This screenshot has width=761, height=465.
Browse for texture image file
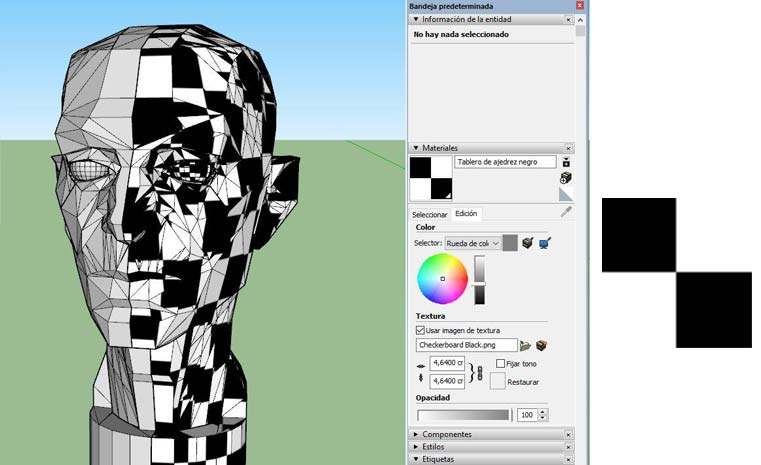pyautogui.click(x=525, y=345)
